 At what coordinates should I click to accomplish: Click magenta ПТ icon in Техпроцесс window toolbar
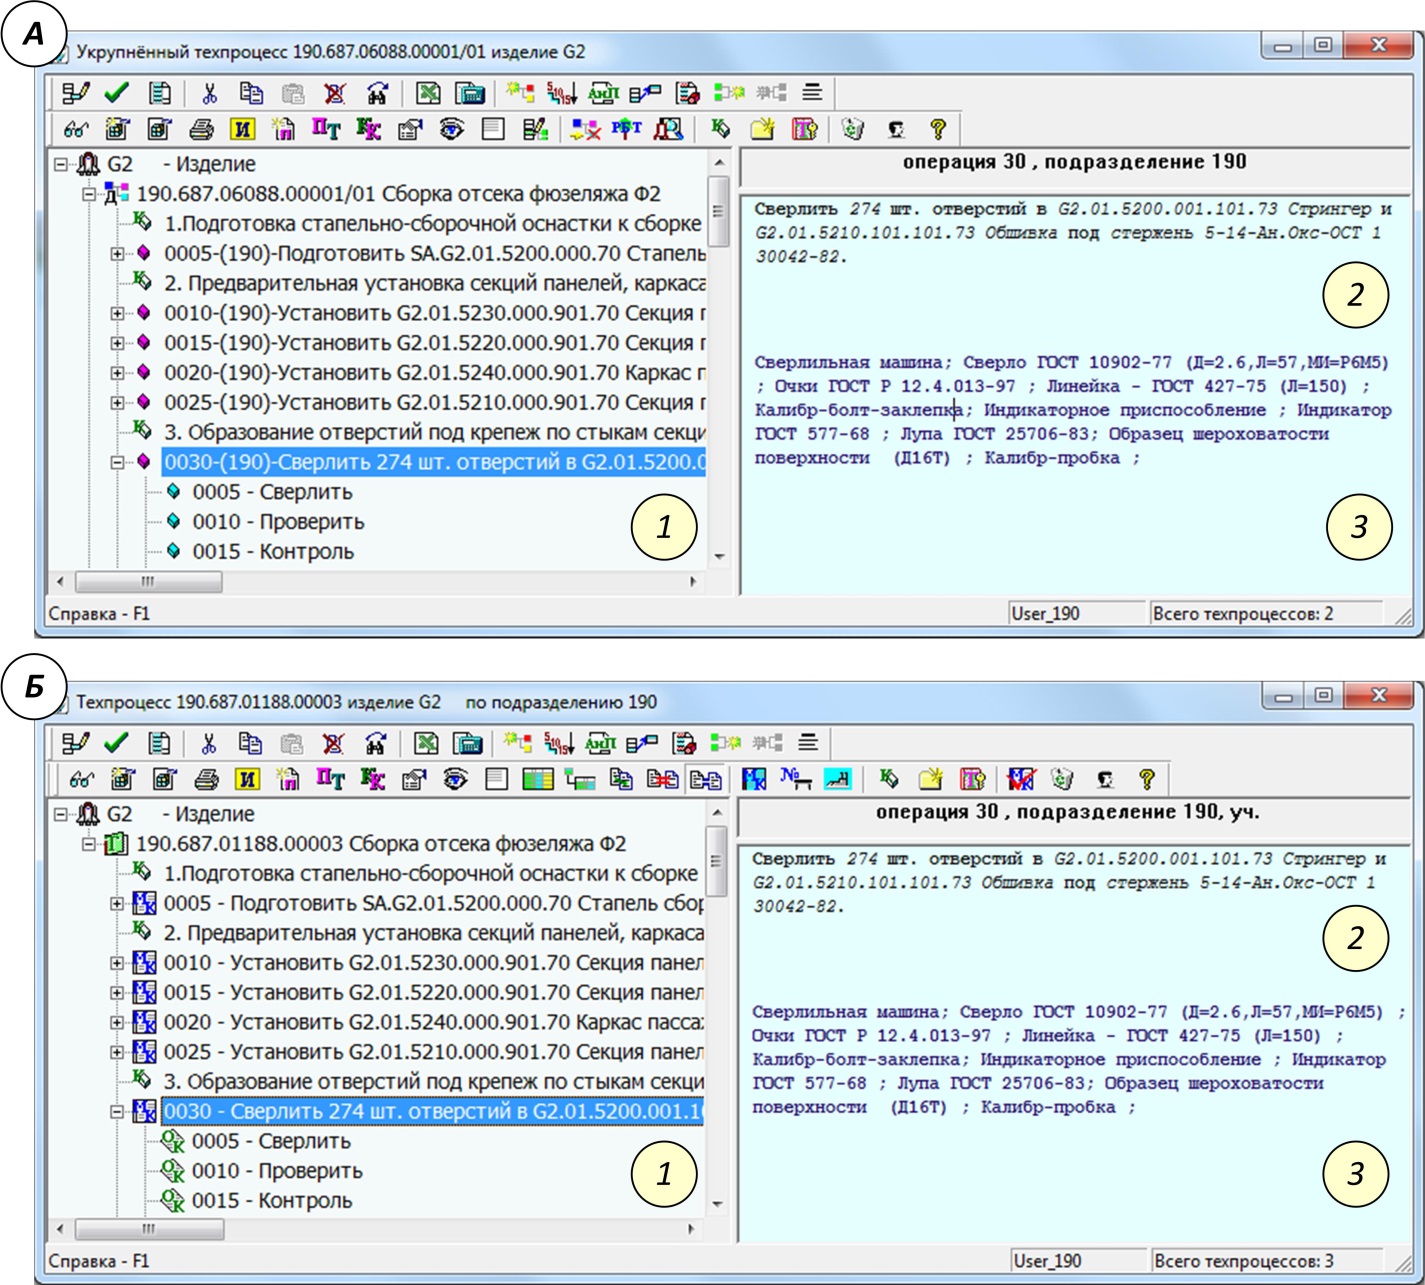point(330,779)
